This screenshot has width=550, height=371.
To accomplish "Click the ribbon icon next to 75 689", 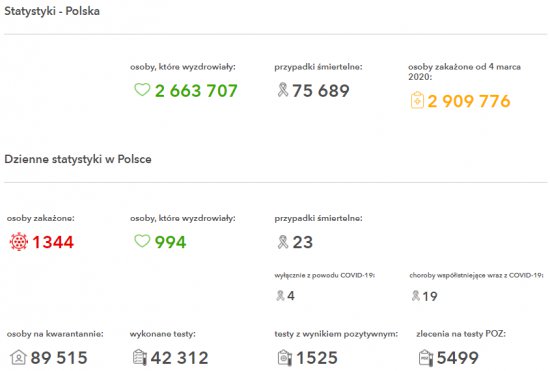I will (x=283, y=90).
